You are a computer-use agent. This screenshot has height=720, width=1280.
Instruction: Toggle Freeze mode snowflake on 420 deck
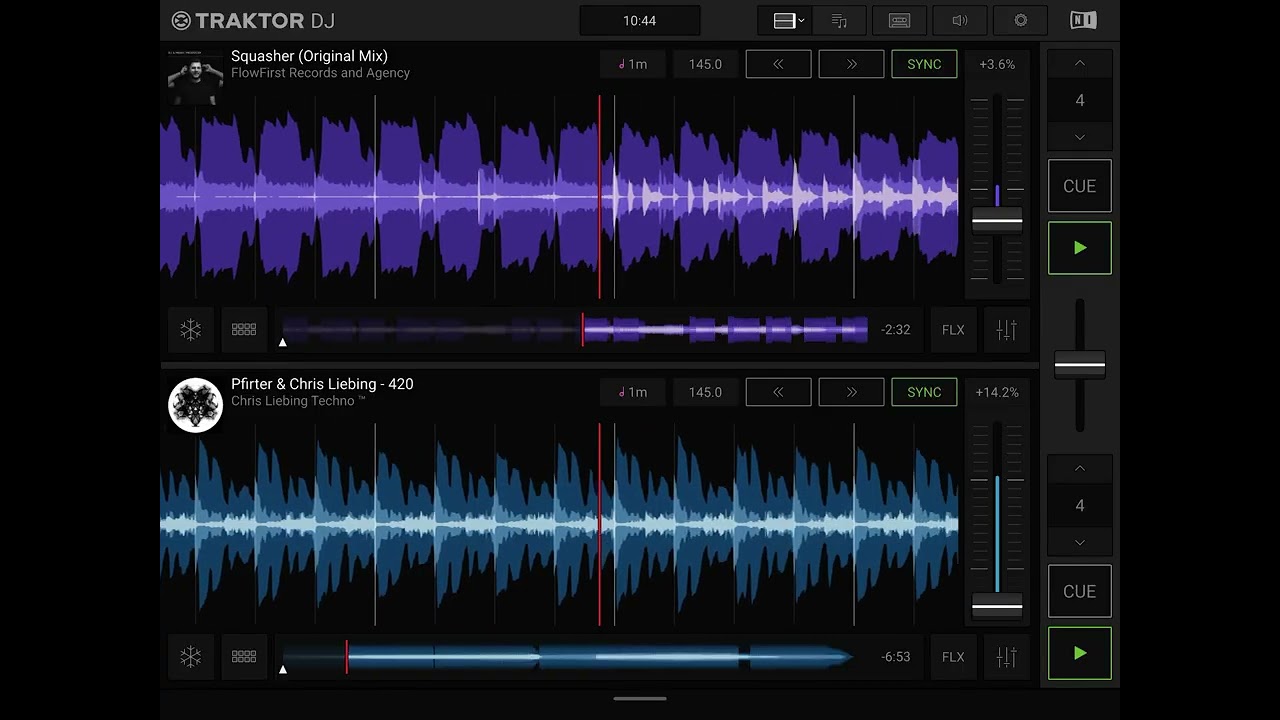point(190,657)
